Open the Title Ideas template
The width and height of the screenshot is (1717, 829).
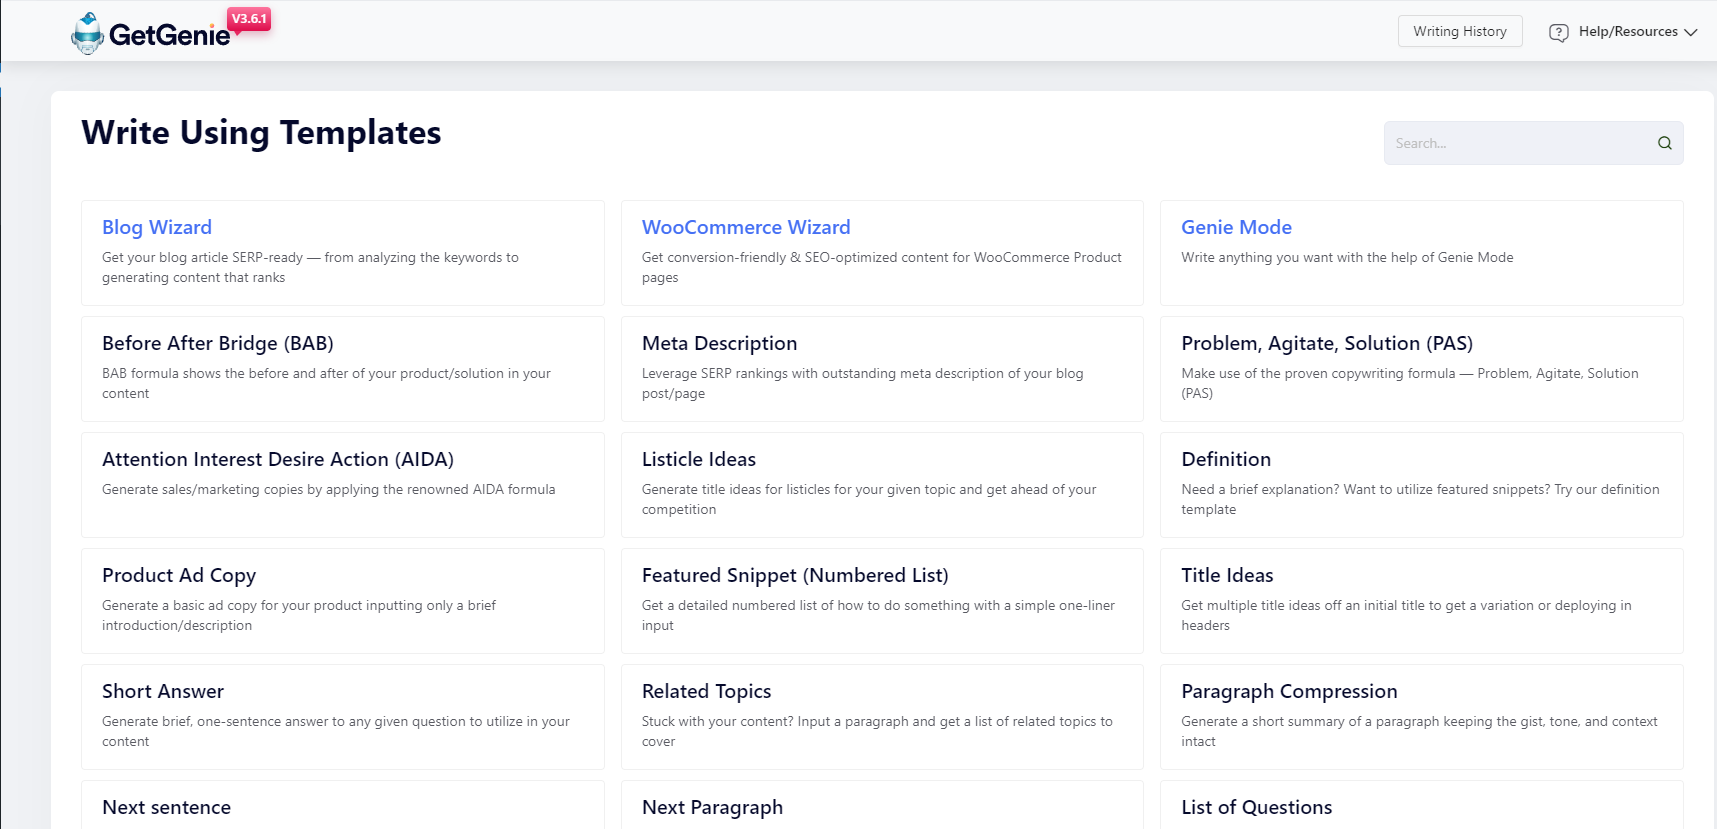[1421, 601]
